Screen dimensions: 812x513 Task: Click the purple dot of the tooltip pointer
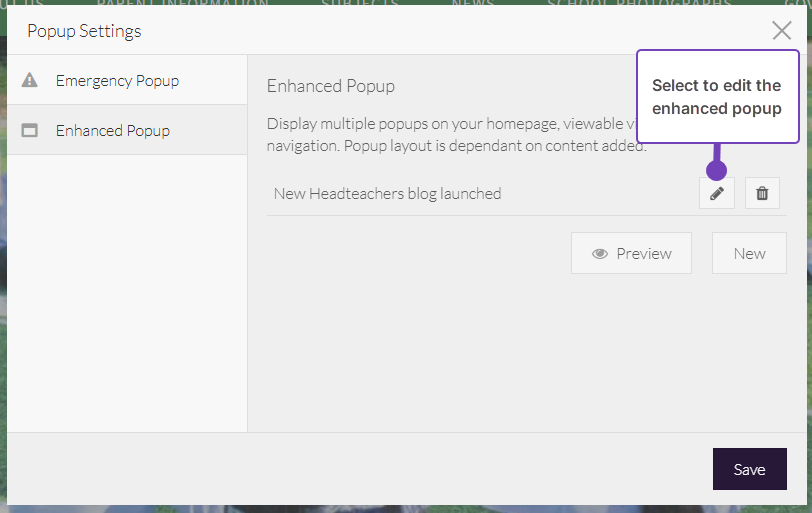pos(716,170)
